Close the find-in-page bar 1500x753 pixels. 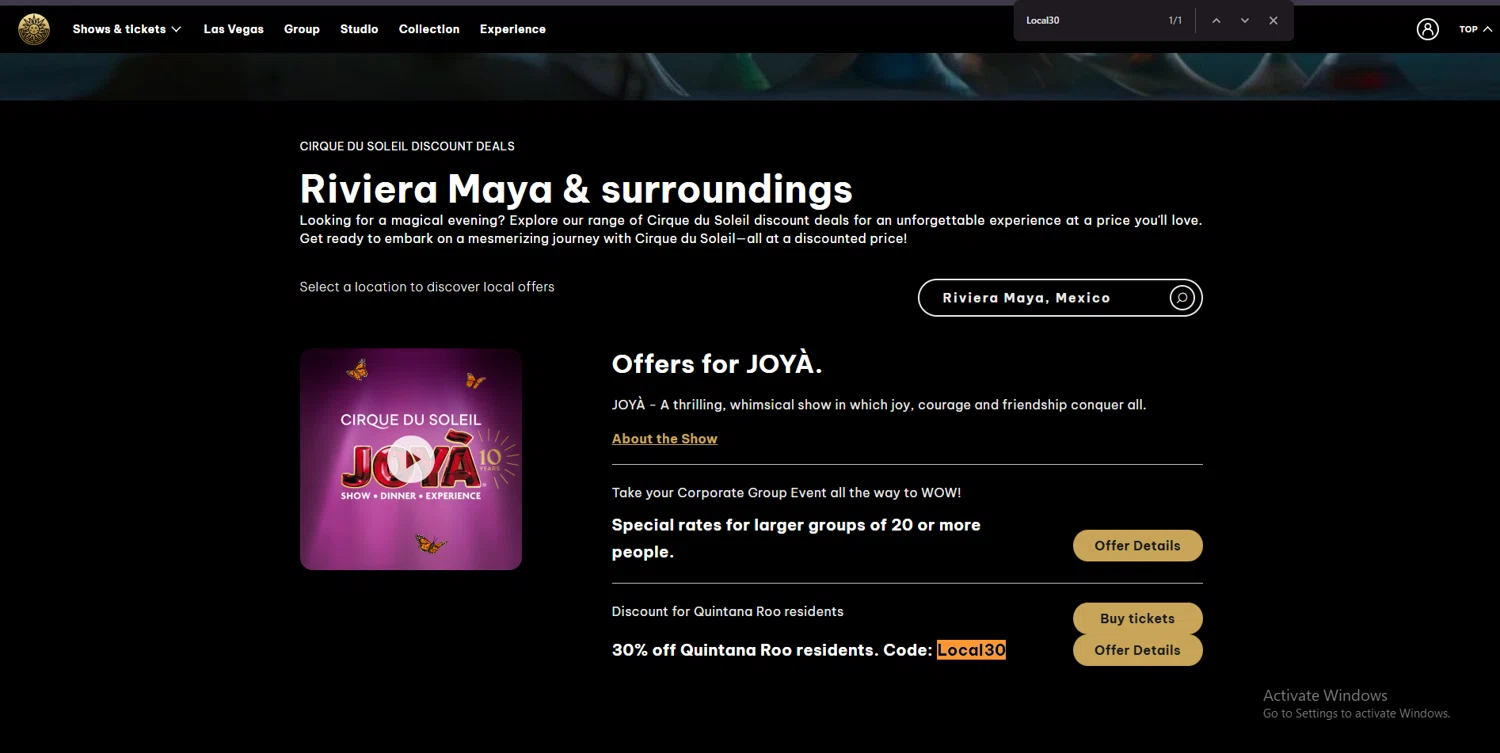tap(1273, 20)
